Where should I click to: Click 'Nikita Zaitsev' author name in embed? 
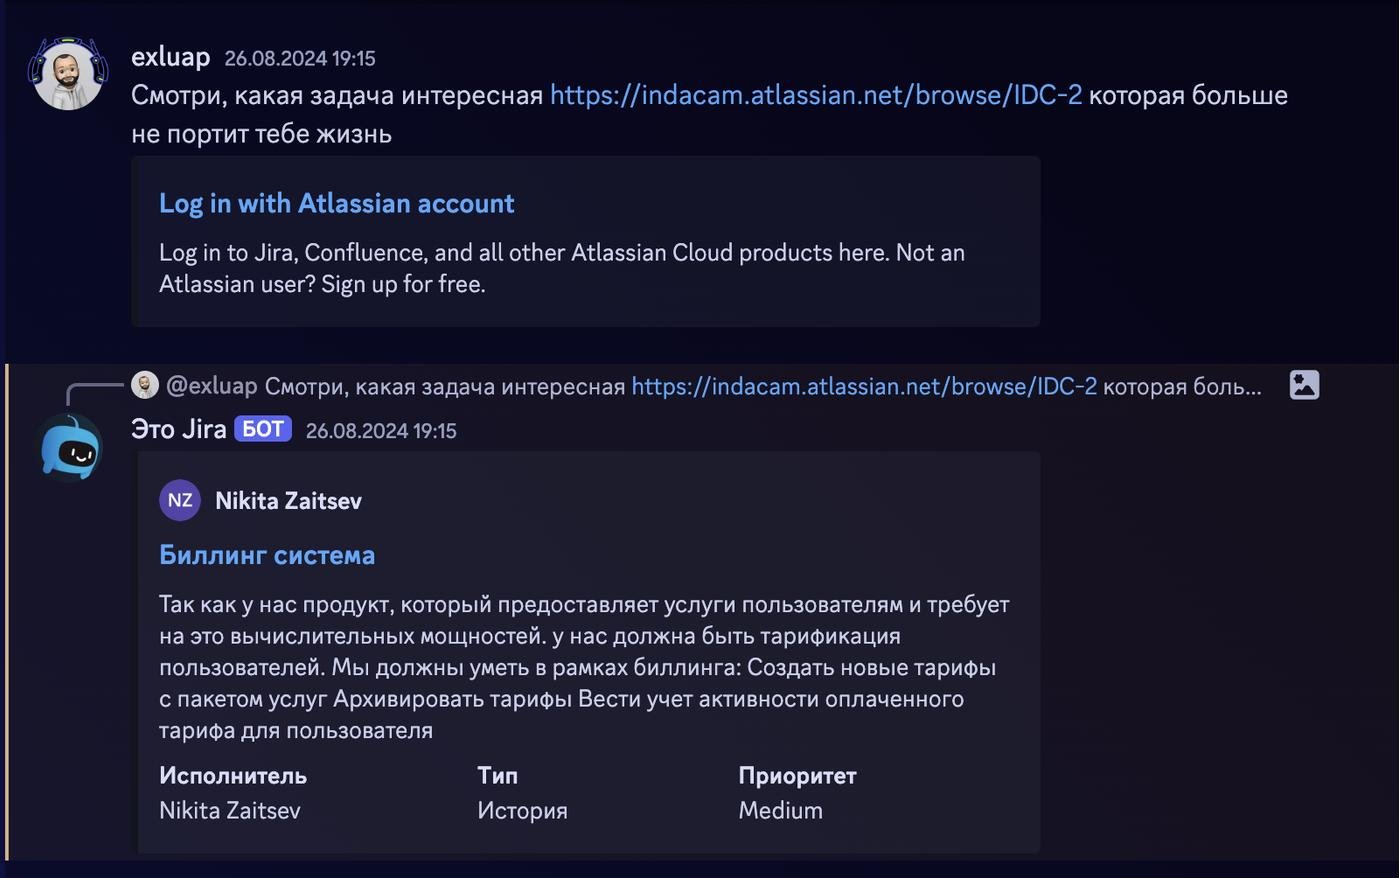click(288, 501)
